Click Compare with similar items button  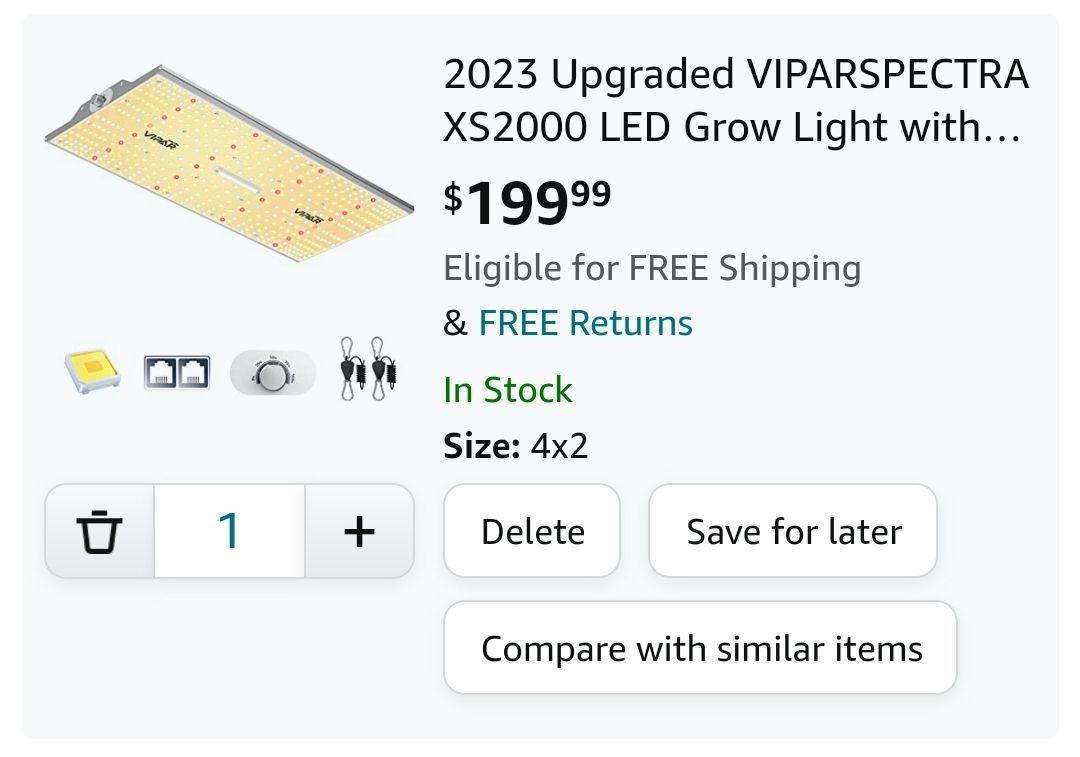700,647
